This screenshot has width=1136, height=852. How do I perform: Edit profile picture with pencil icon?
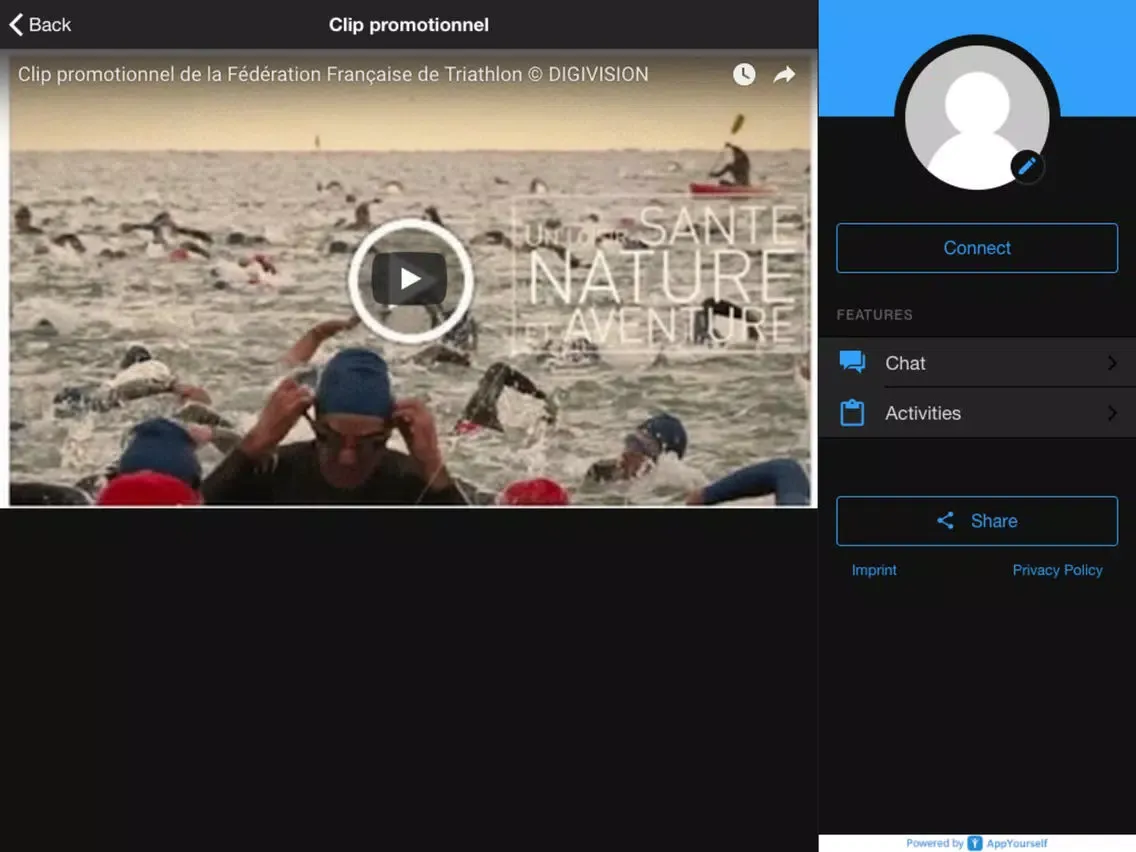(x=1027, y=167)
